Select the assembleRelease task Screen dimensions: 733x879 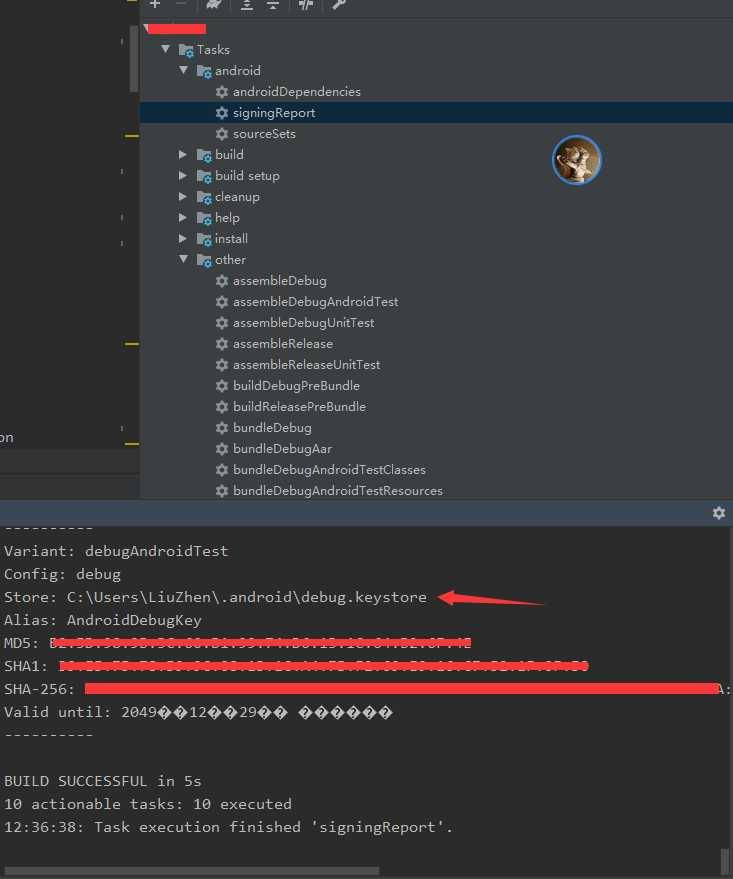click(x=282, y=344)
